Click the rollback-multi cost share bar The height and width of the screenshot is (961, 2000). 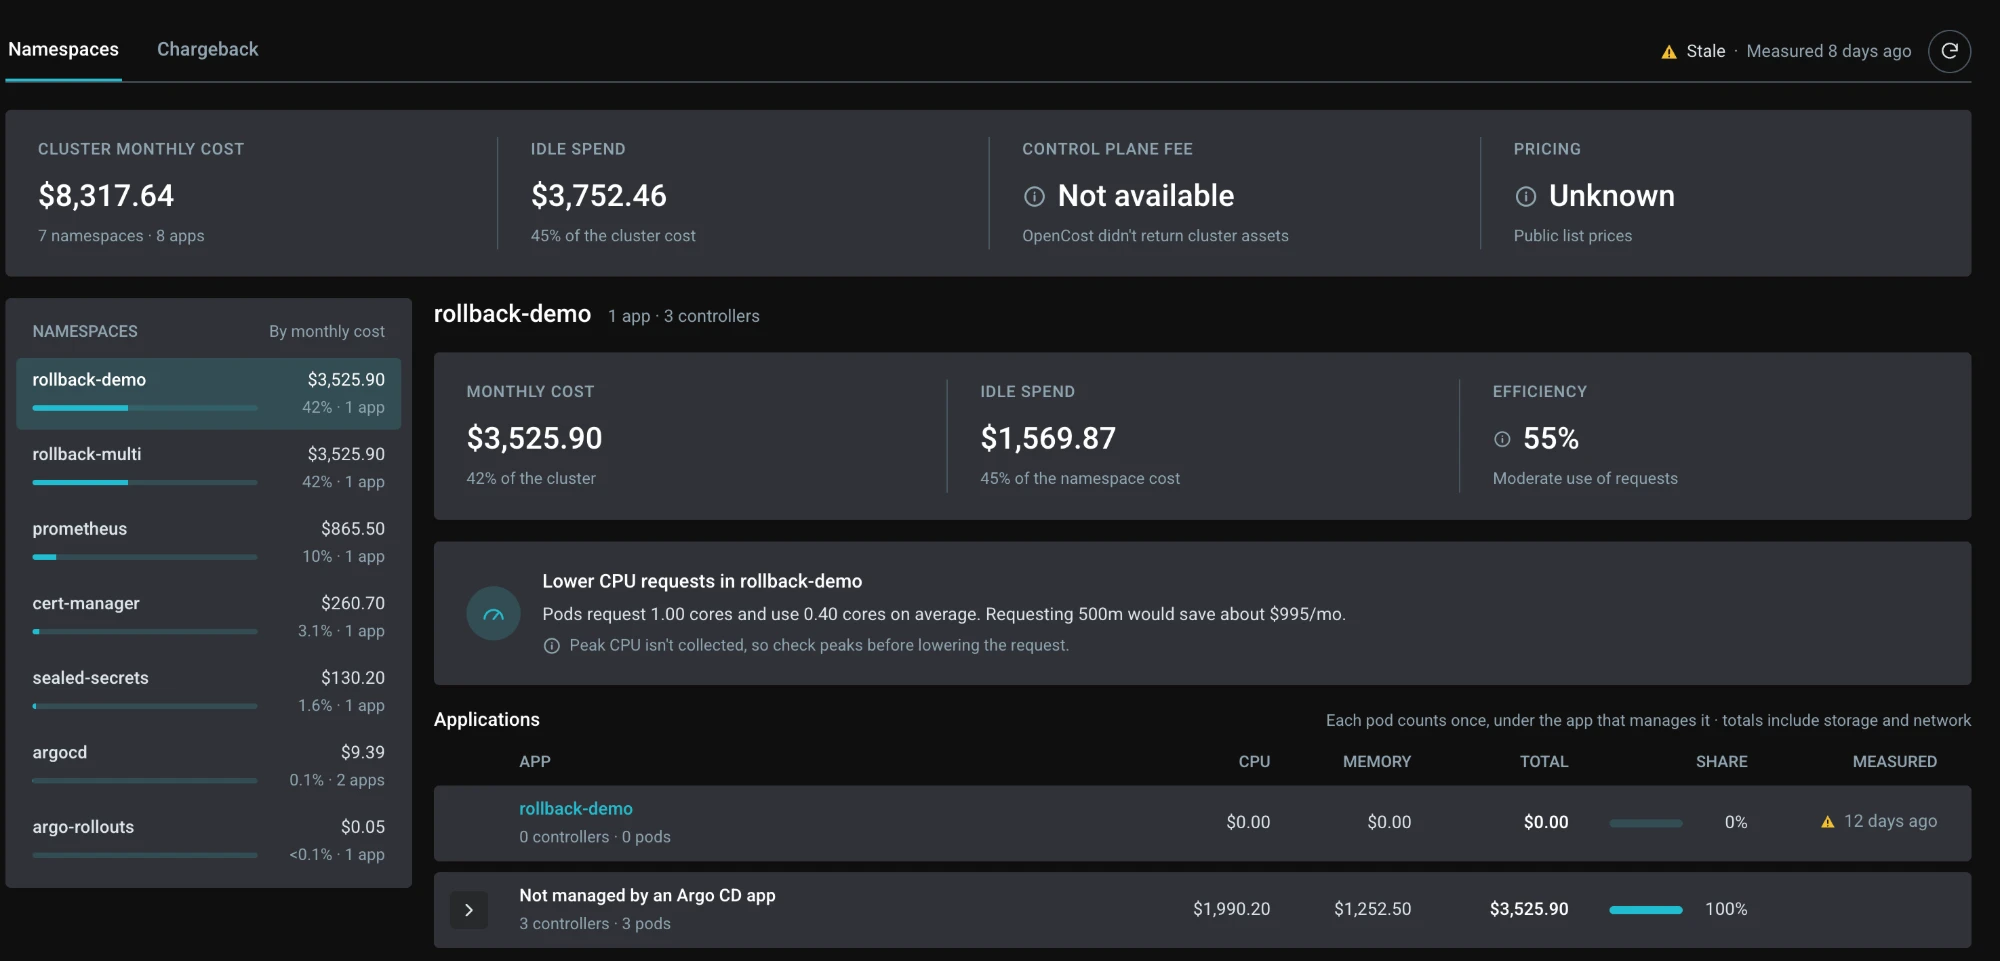coord(145,482)
